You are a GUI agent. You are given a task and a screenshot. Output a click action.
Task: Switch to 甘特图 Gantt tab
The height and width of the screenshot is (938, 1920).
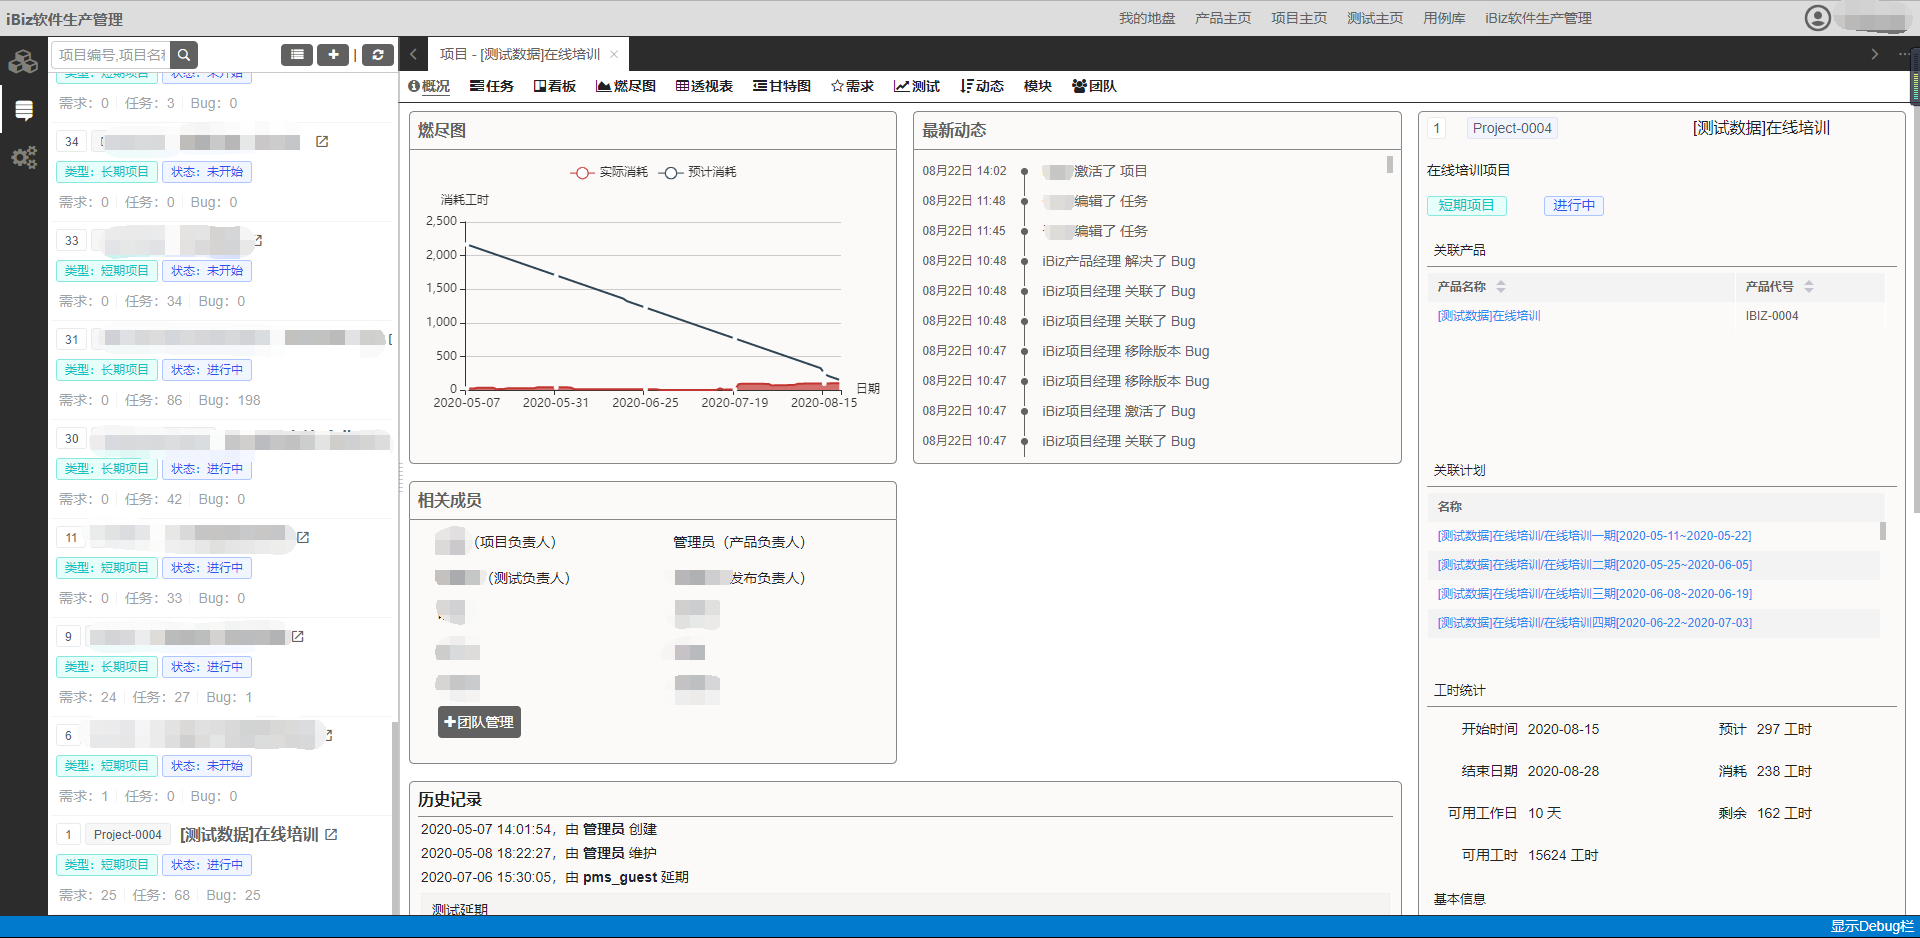click(782, 87)
